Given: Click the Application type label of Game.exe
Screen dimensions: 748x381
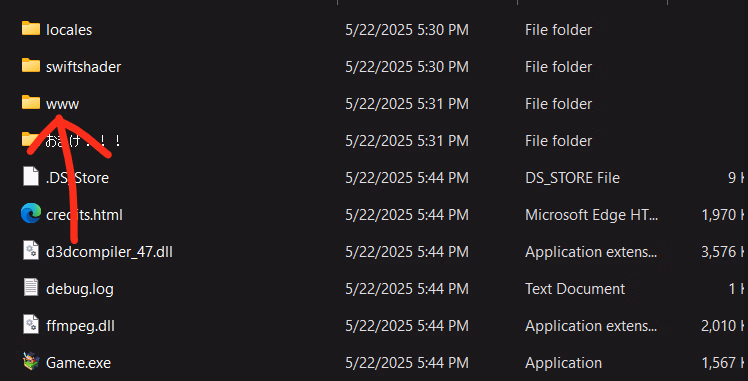Looking at the screenshot, I should [563, 363].
